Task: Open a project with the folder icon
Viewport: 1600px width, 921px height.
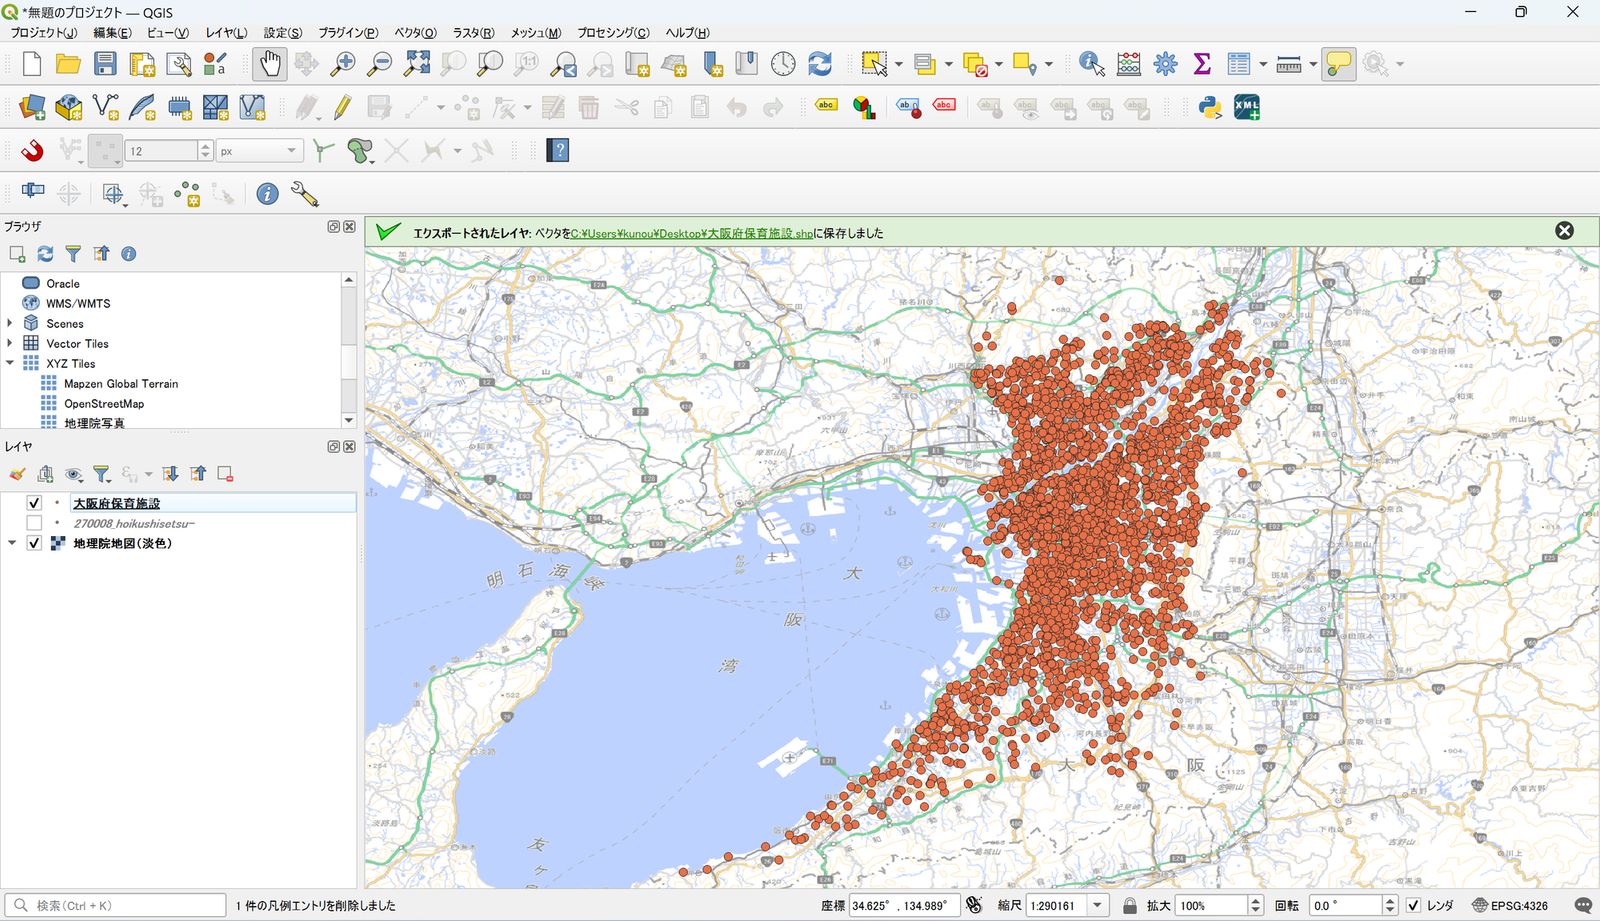Action: click(68, 64)
